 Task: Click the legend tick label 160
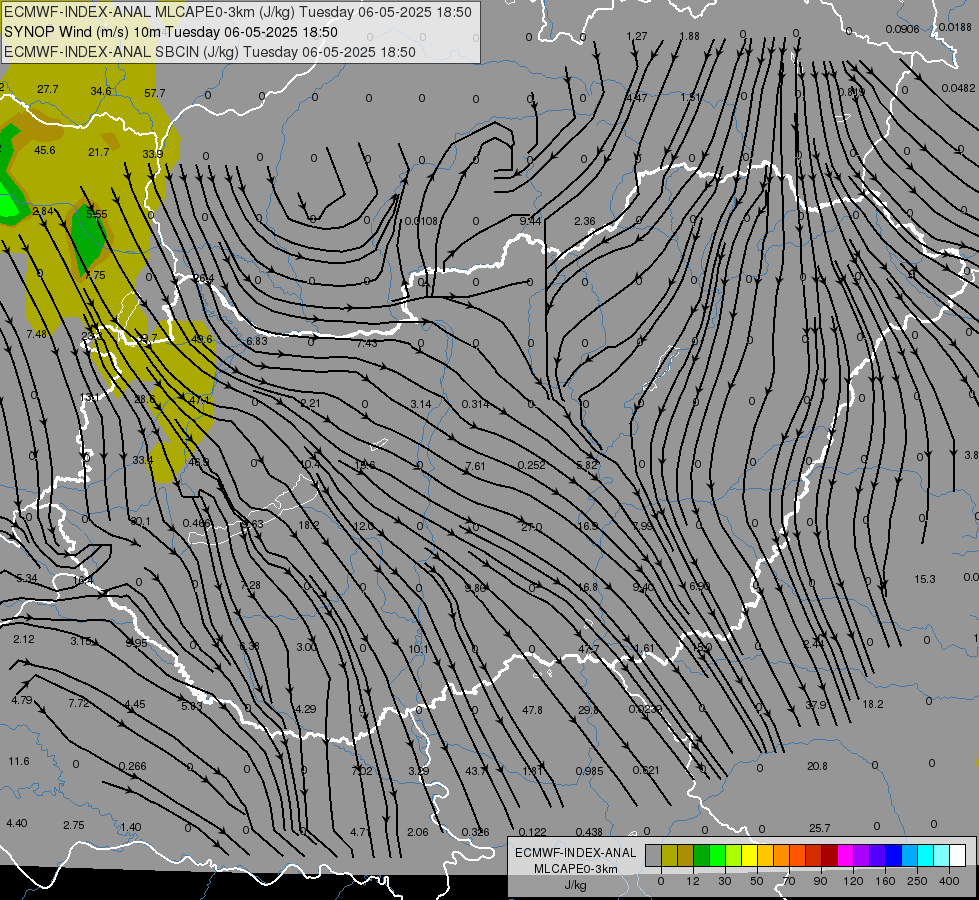[x=885, y=881]
